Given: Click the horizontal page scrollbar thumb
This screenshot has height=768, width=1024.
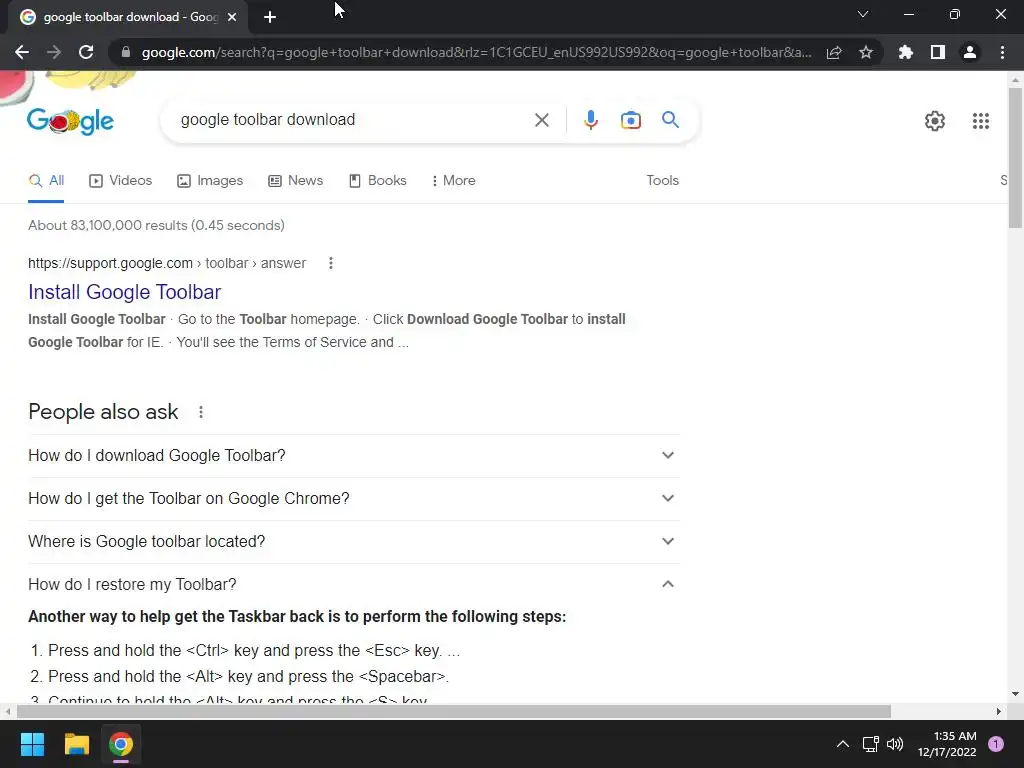Looking at the screenshot, I should click(x=454, y=712).
